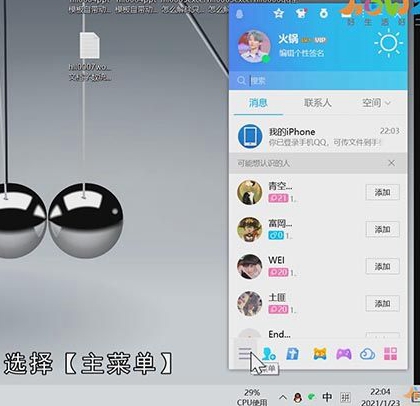Click the name 土匪 in suggestions
Image resolution: width=420 pixels, height=406 pixels.
pos(277,297)
